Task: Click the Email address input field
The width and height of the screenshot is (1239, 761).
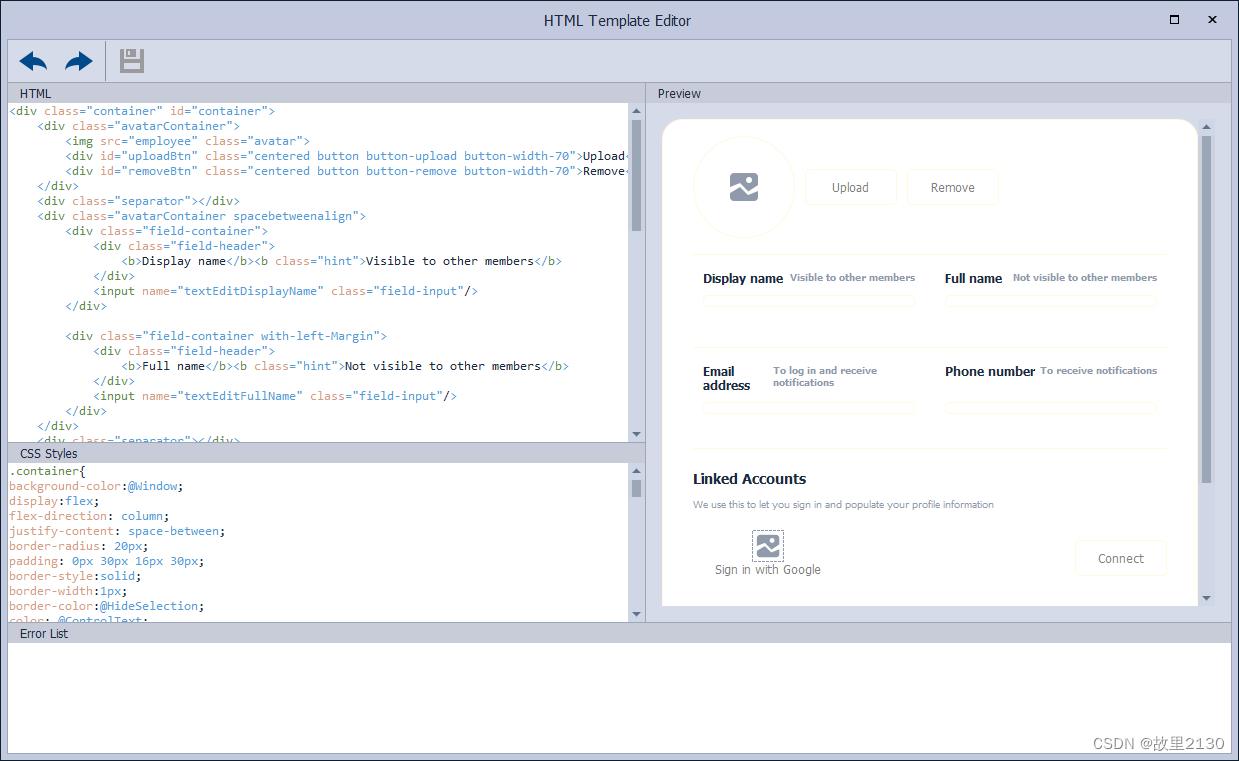Action: (808, 407)
